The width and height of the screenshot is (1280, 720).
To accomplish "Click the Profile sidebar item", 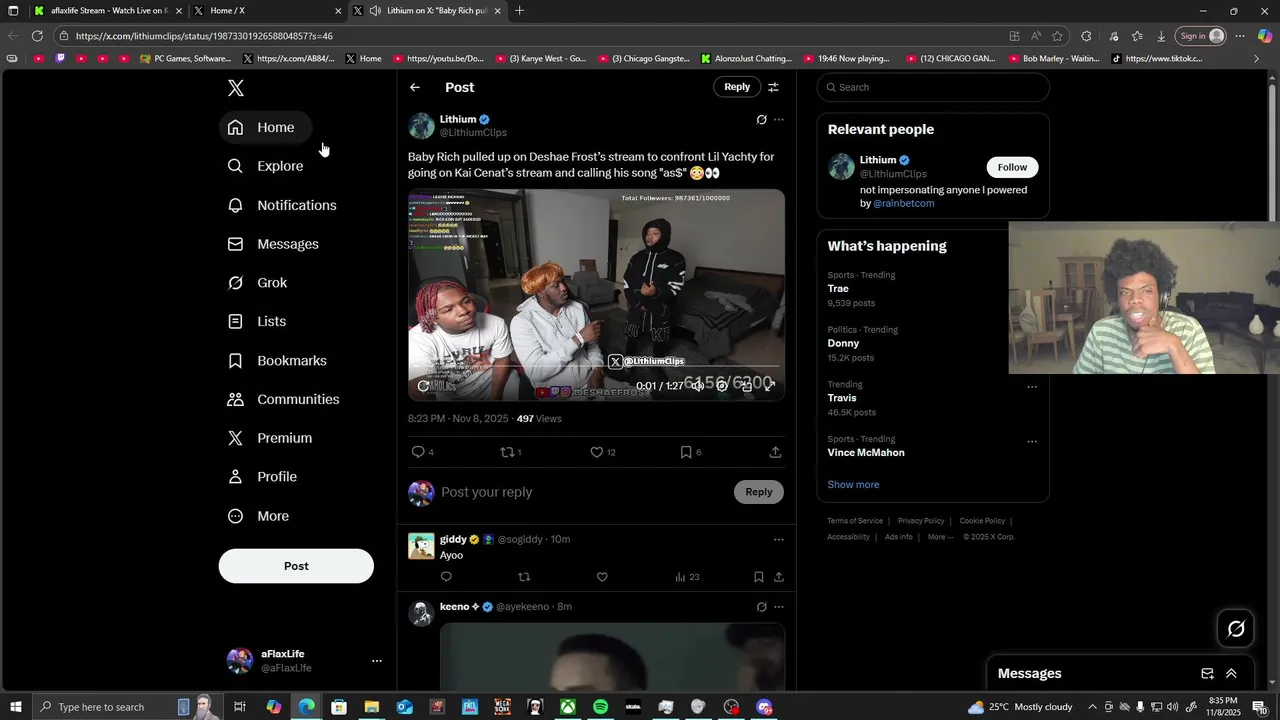I will [x=263, y=477].
